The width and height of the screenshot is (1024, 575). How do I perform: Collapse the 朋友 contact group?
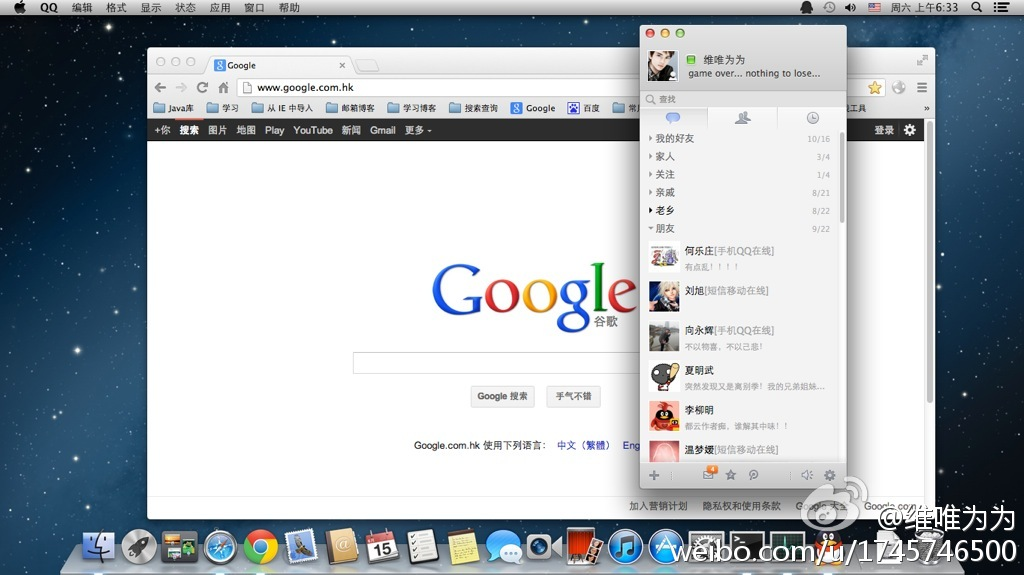coord(665,229)
